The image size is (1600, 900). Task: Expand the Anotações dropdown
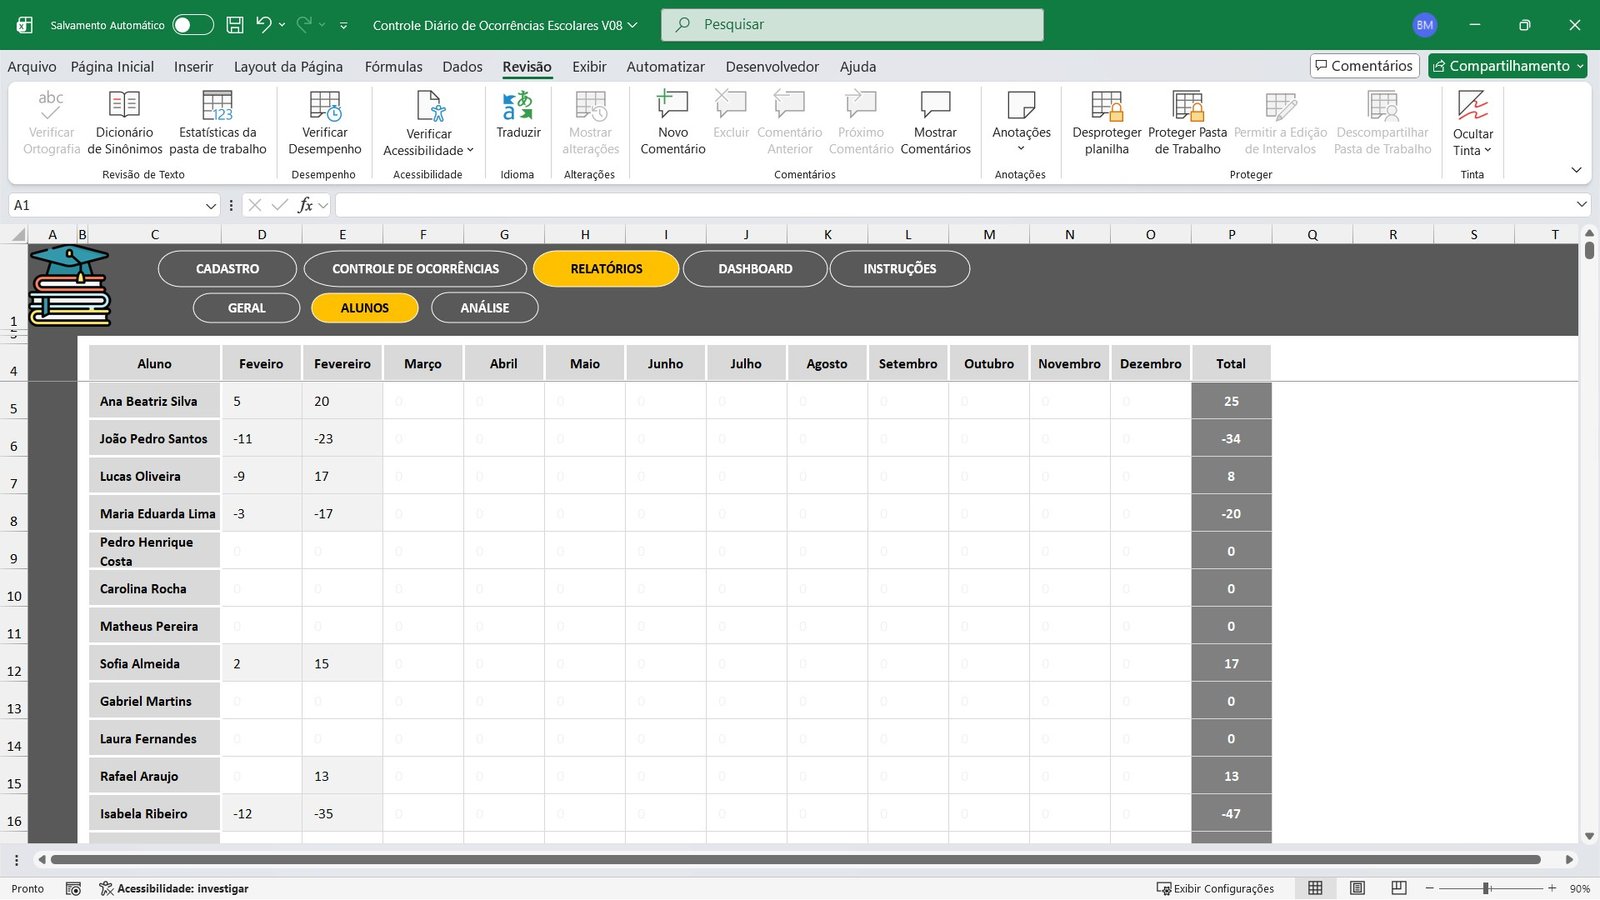1021,149
